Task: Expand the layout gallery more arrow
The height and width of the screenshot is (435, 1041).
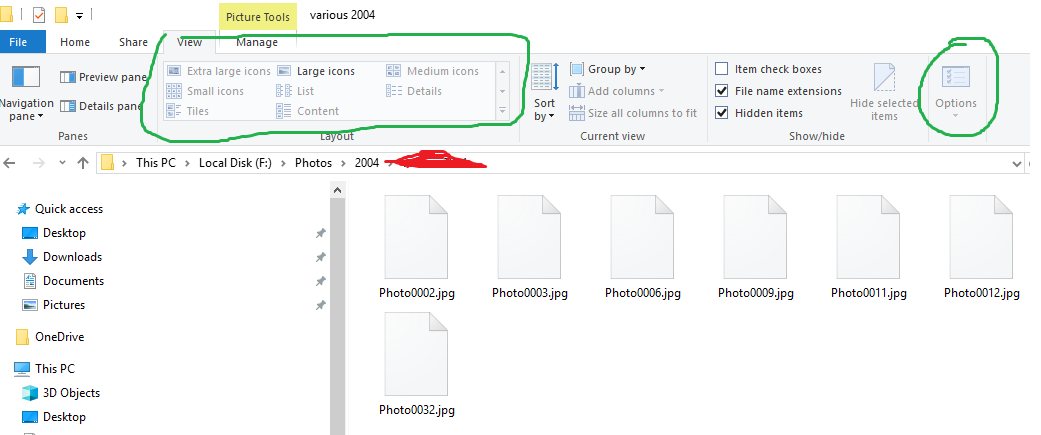Action: pos(503,111)
